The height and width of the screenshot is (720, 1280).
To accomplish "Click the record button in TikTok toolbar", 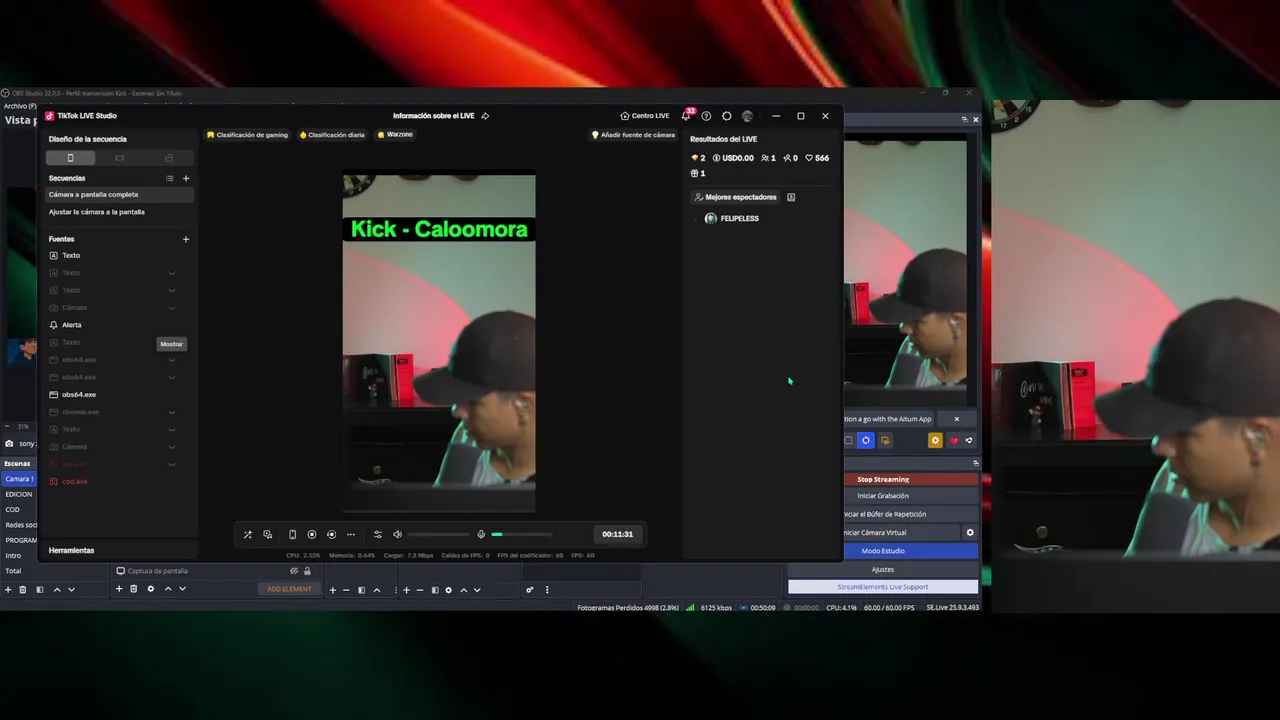I will (312, 534).
